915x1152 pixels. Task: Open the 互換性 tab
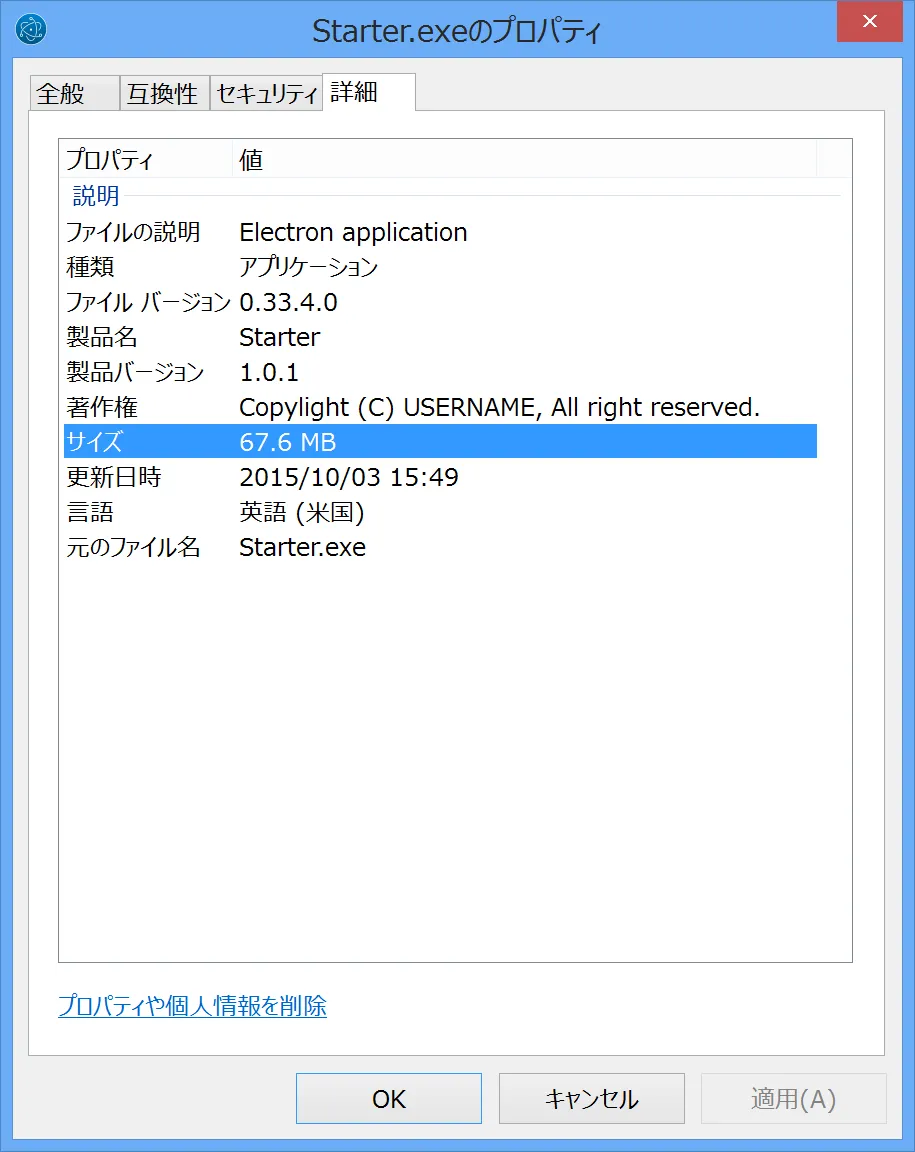(x=164, y=92)
